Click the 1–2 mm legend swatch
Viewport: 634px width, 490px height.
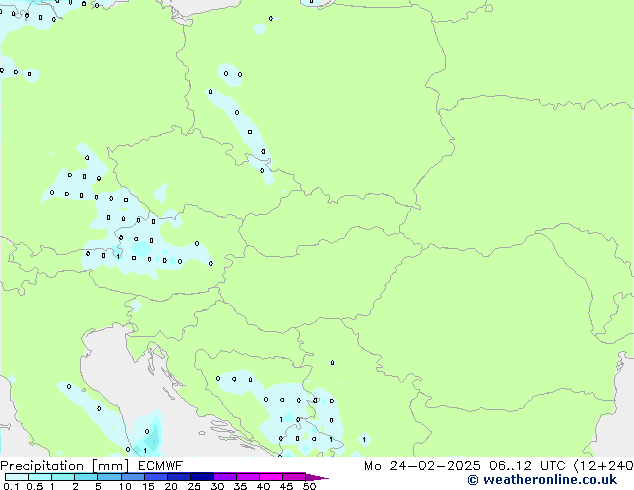coord(63,477)
